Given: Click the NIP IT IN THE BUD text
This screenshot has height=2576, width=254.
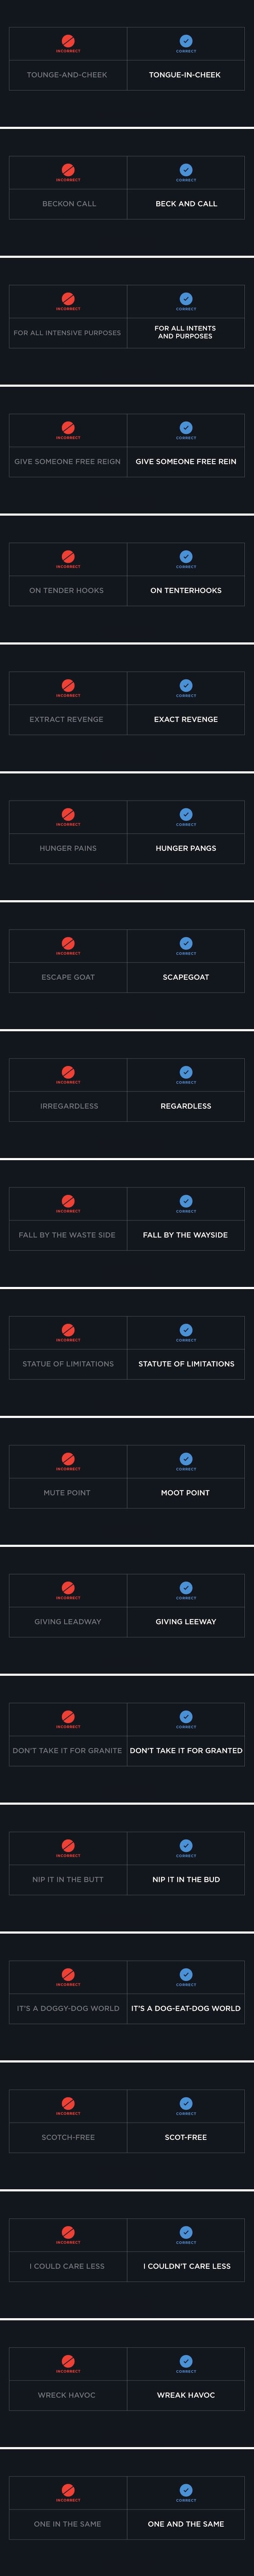Looking at the screenshot, I should (x=186, y=1879).
